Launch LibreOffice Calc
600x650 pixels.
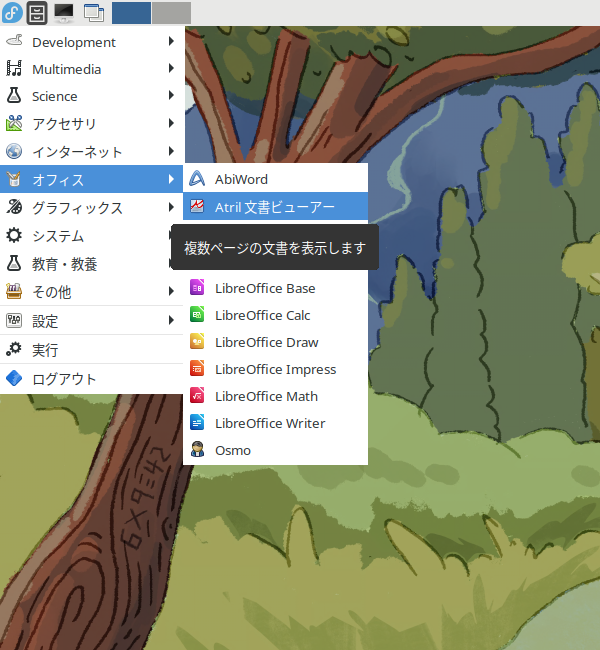tap(275, 315)
